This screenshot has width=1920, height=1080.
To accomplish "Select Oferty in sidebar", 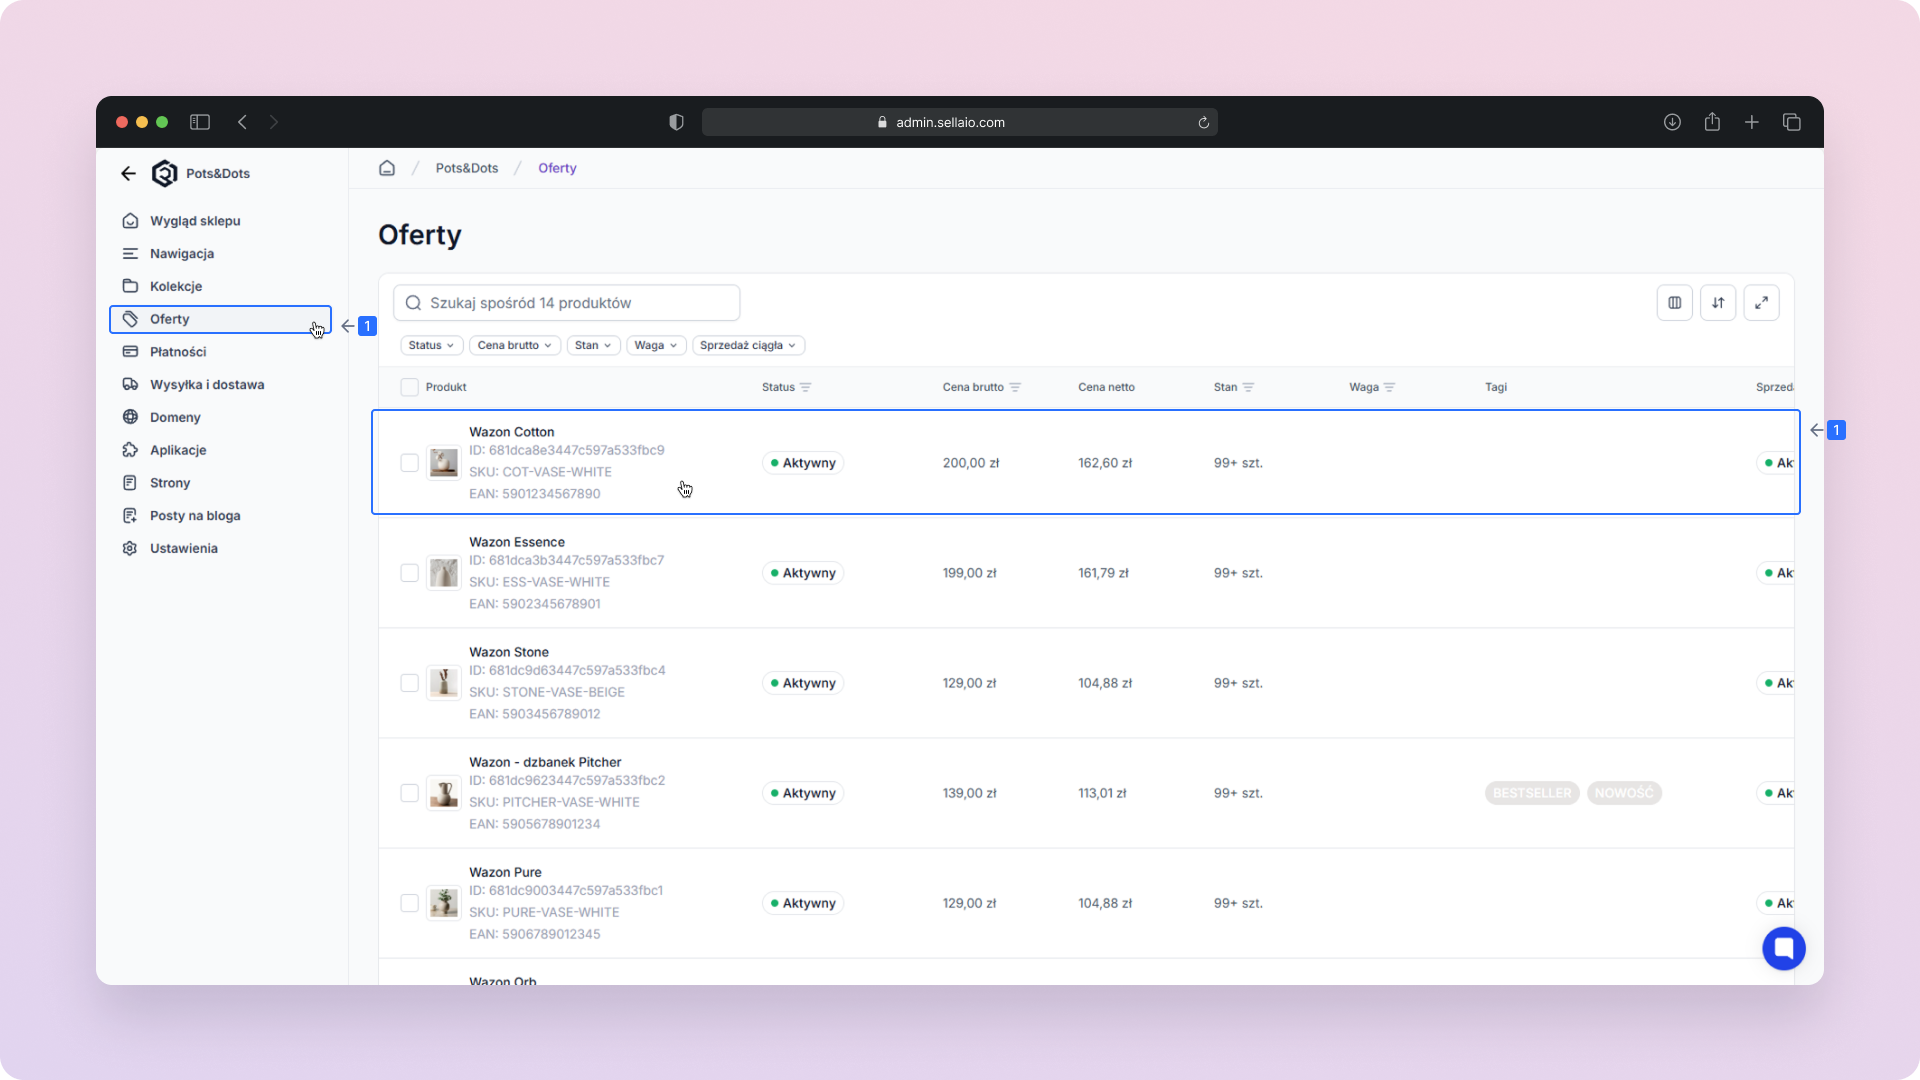I will 220,319.
